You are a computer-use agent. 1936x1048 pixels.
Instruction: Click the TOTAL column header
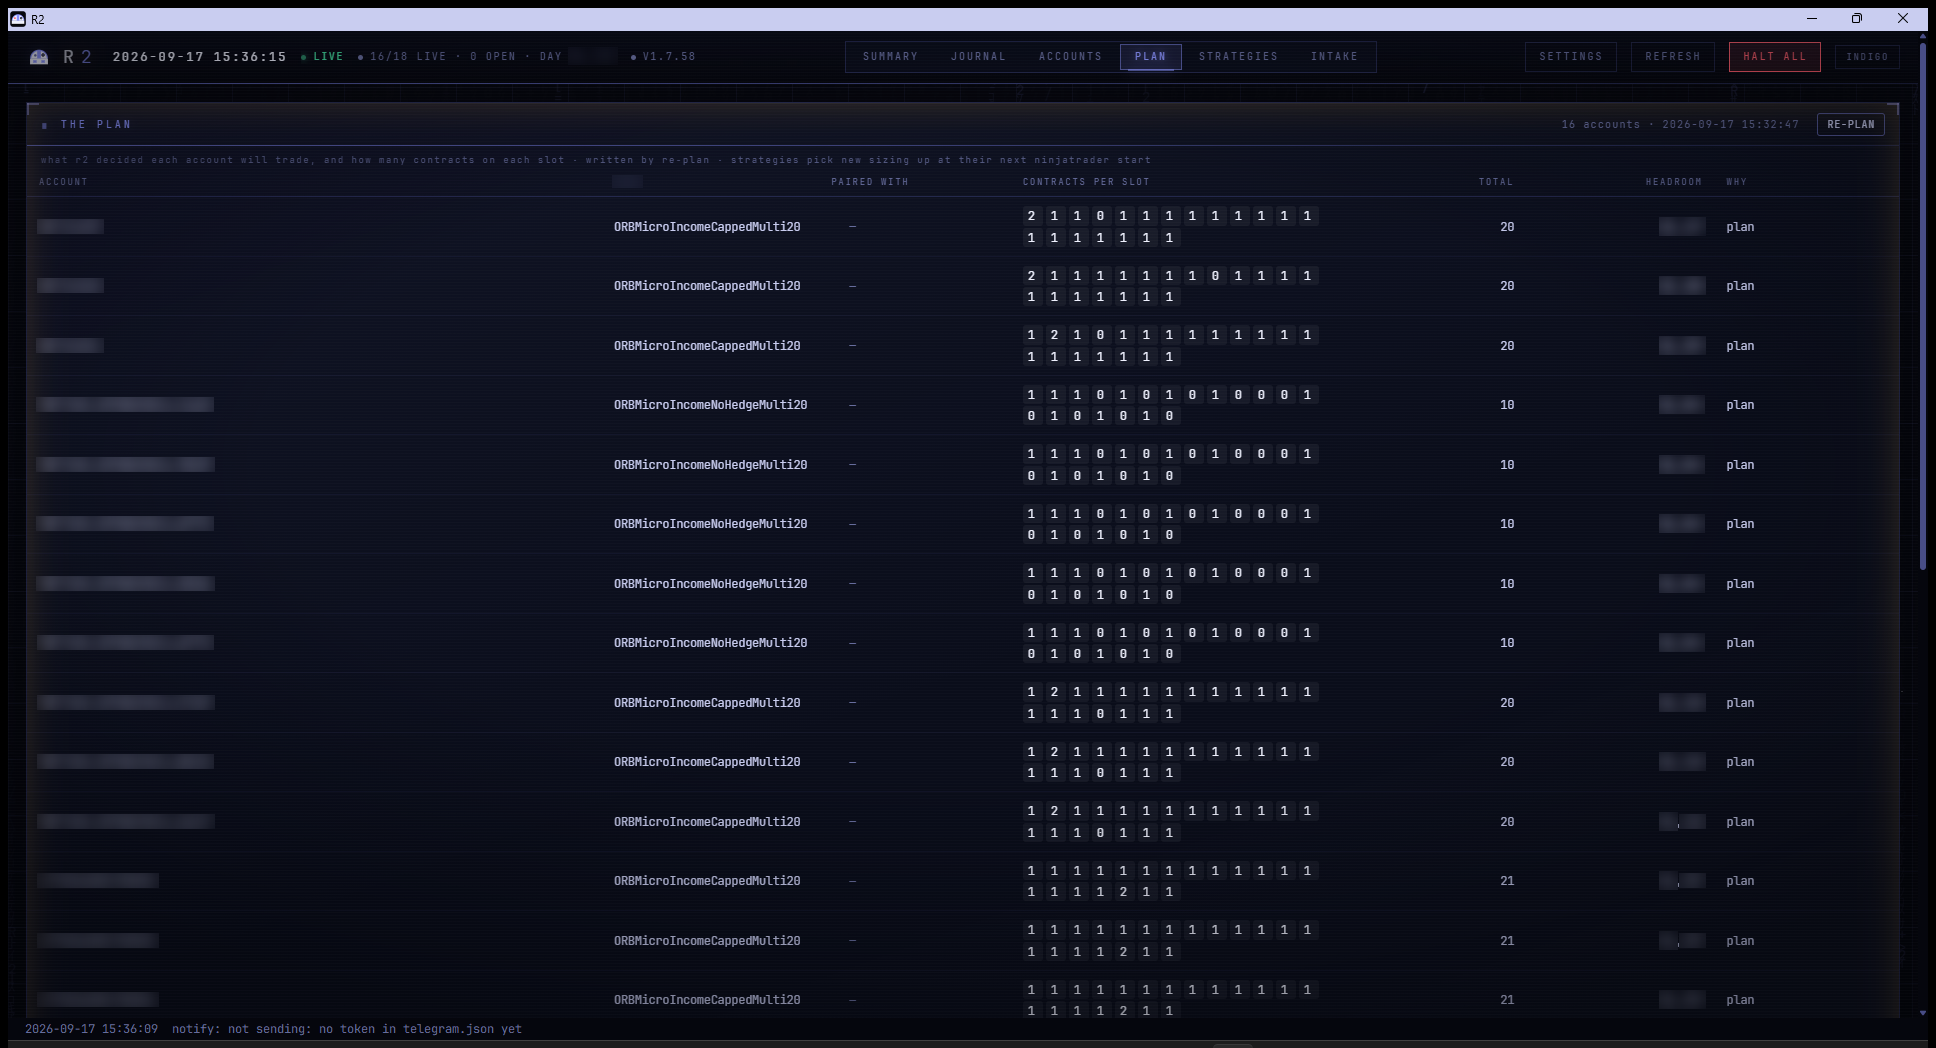click(x=1496, y=182)
